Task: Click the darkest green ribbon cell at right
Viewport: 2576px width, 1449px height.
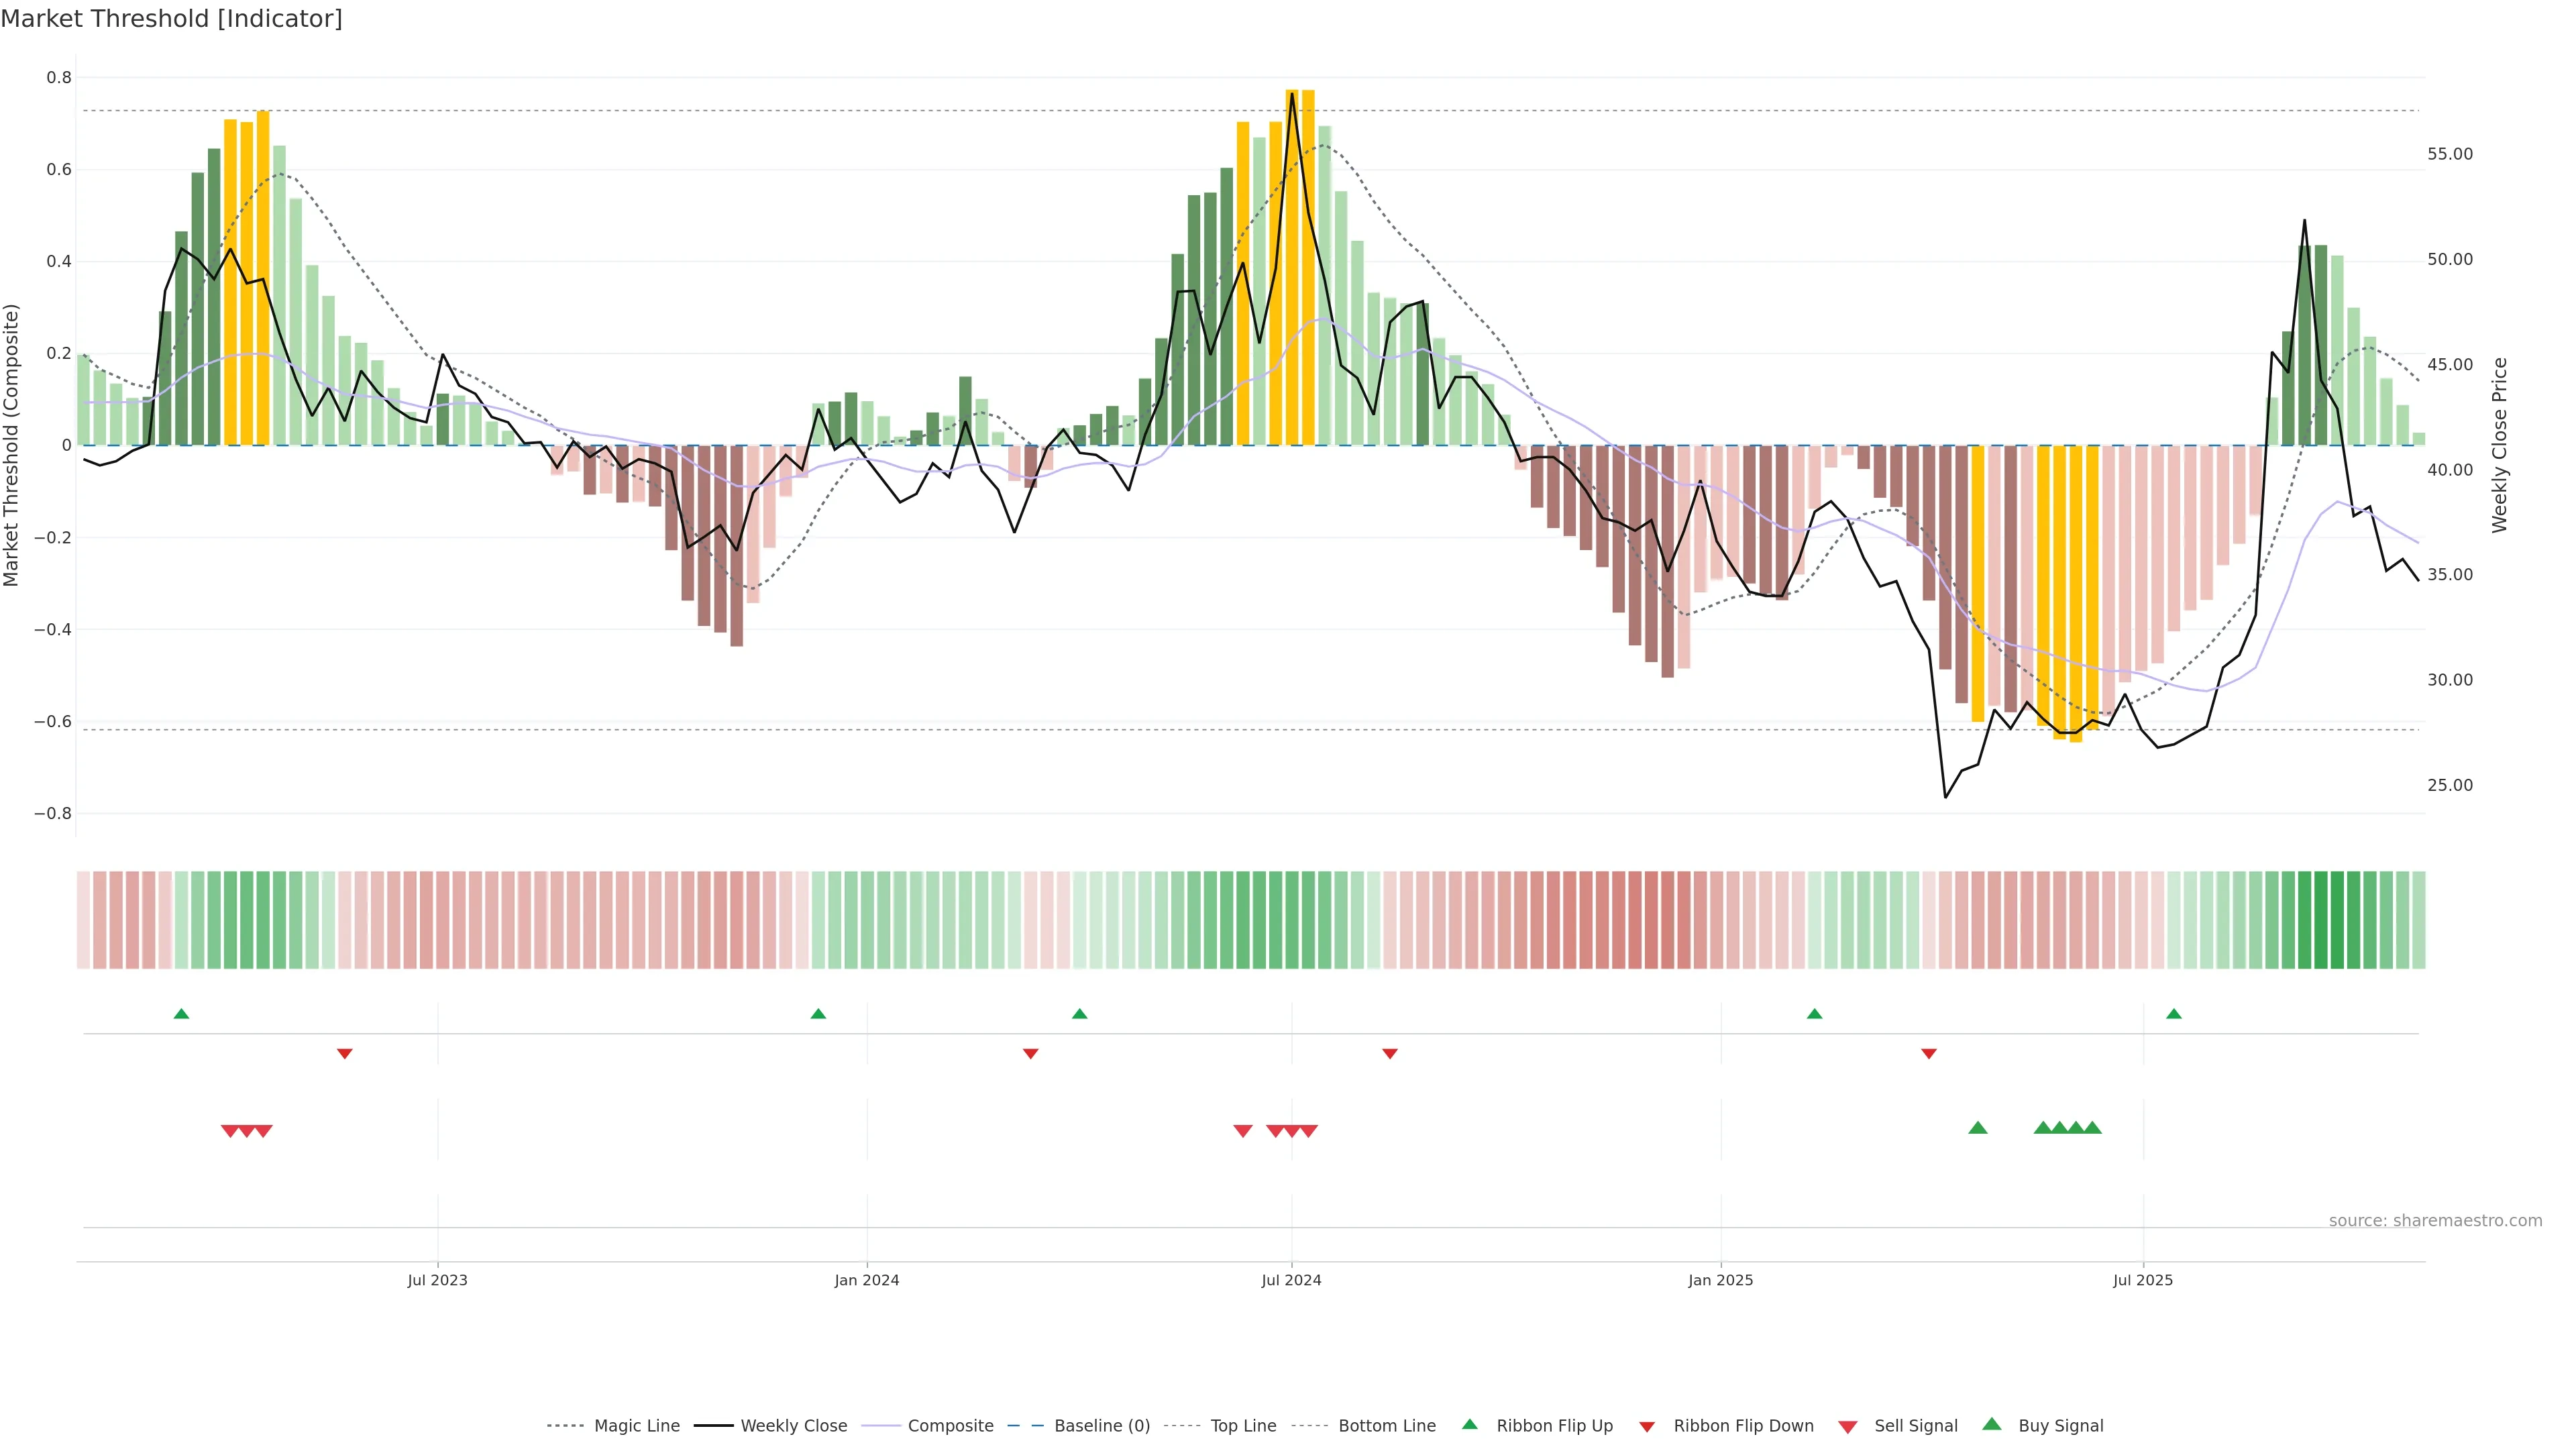Action: 2321,920
